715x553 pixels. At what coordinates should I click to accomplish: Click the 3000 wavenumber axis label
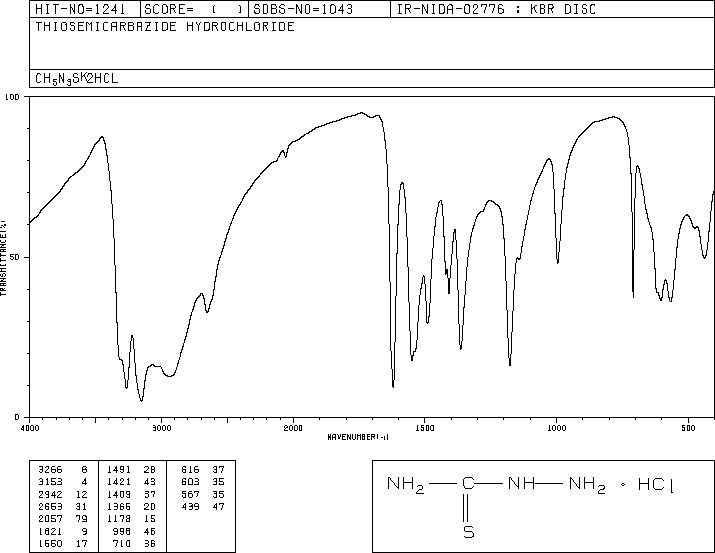(161, 428)
